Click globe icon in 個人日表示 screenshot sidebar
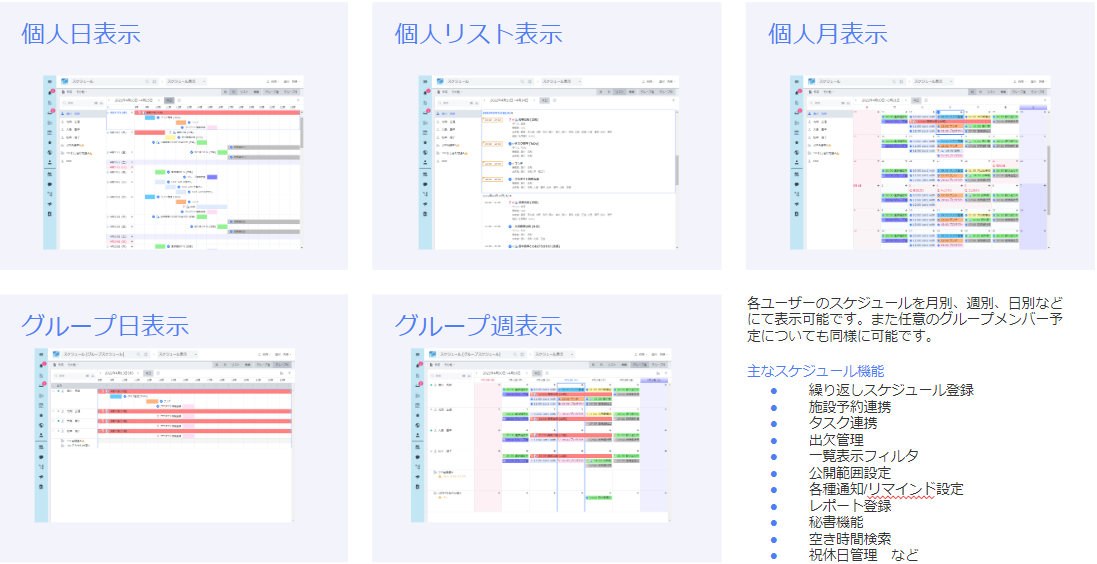Viewport: 1097px width, 564px height. 49,152
